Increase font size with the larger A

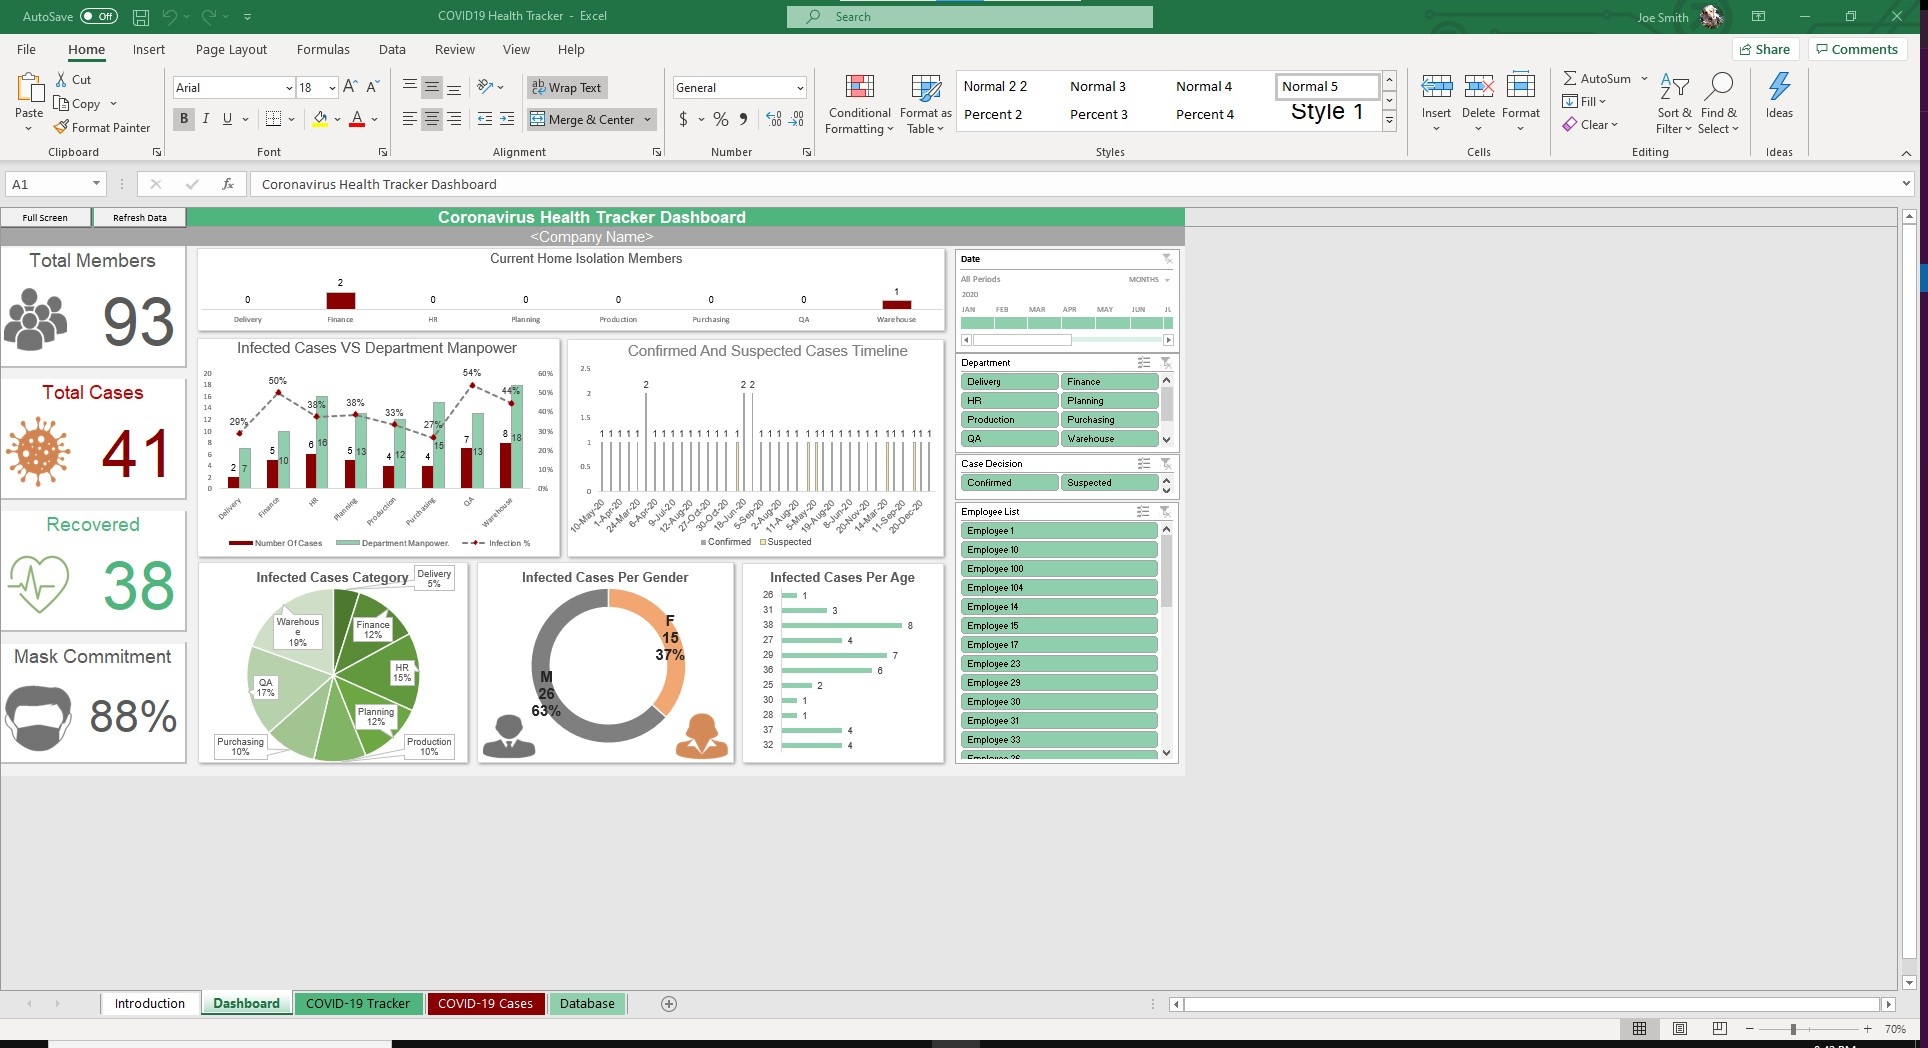pos(350,87)
